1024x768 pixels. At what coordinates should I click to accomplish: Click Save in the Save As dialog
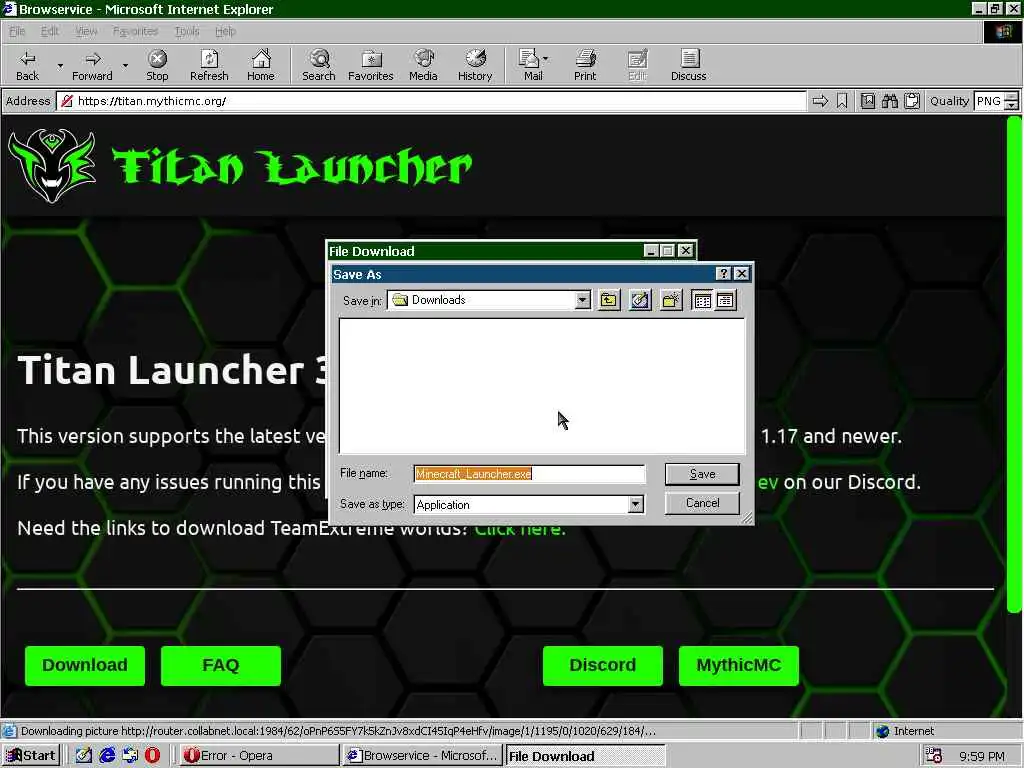(702, 474)
